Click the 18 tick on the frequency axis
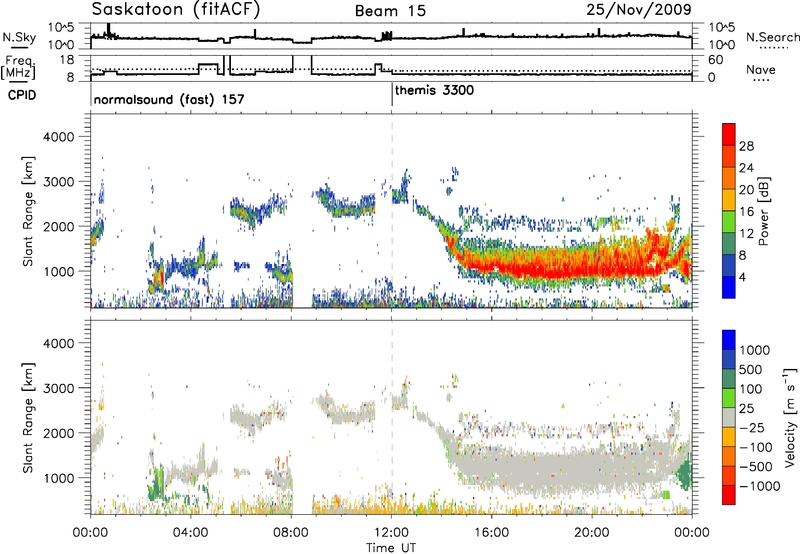Viewport: 800px width, 554px height. tap(66, 60)
